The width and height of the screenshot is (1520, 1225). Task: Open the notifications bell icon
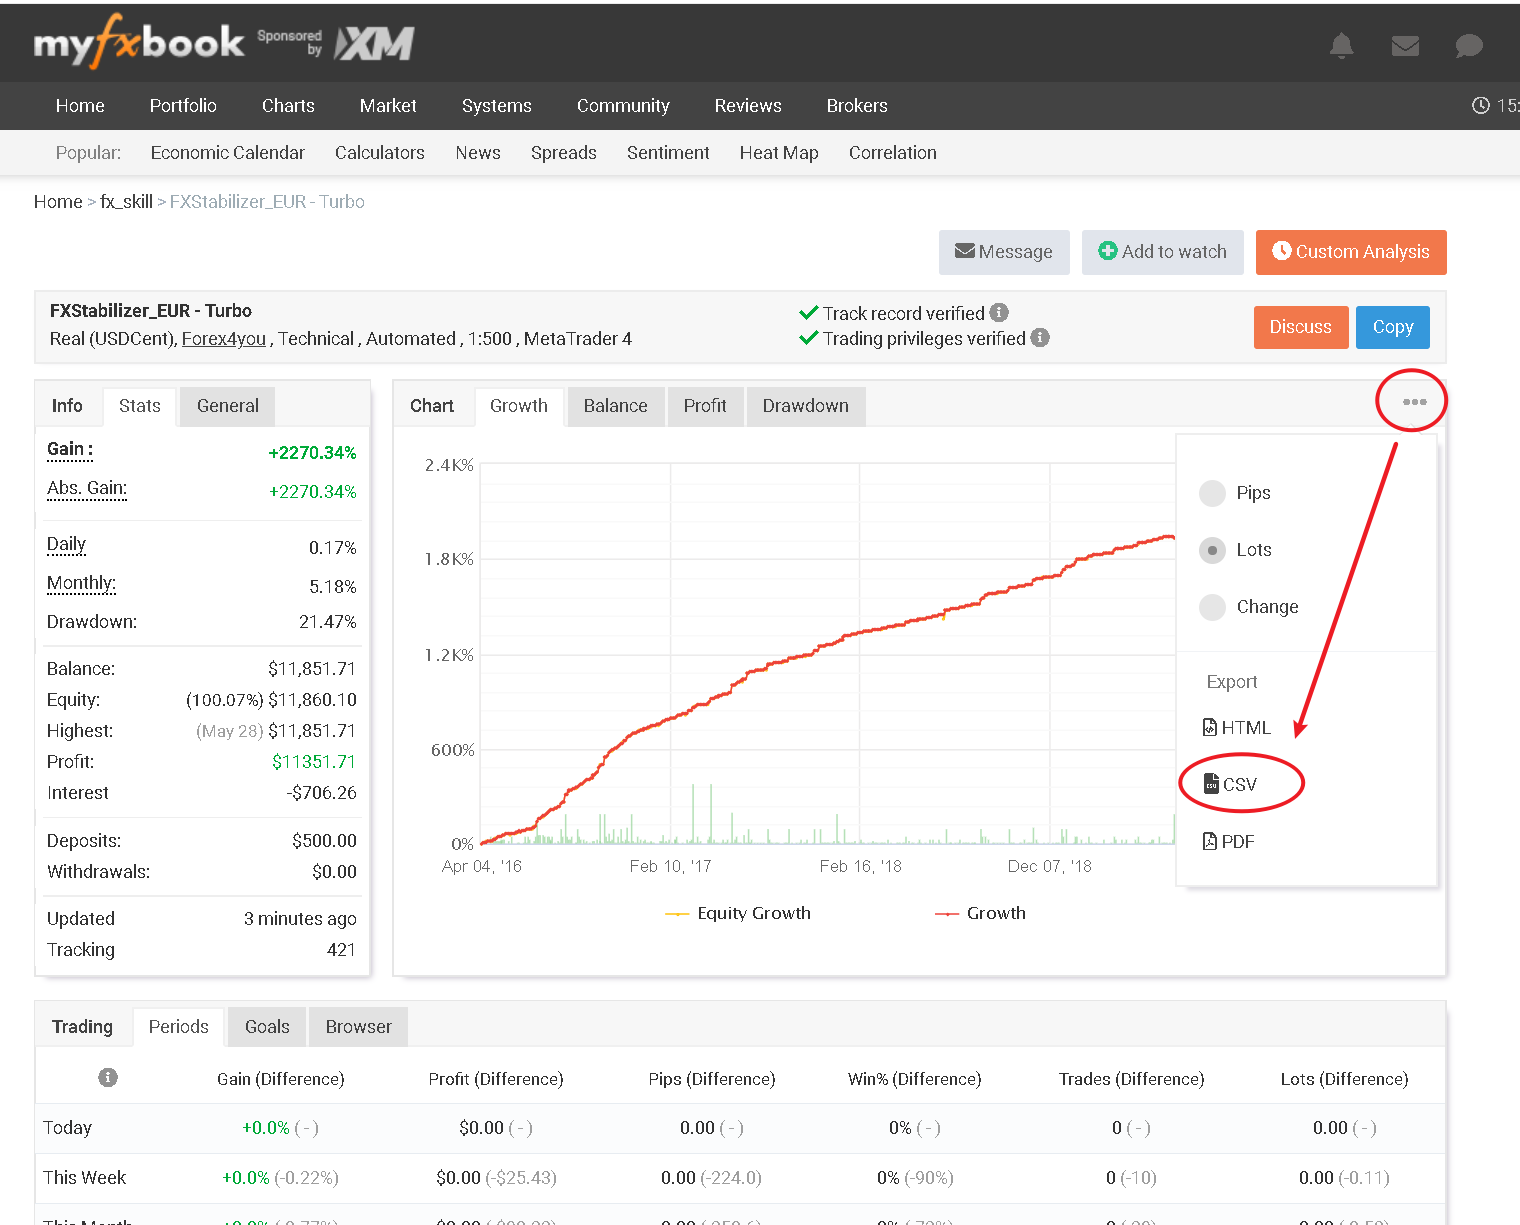click(1341, 45)
